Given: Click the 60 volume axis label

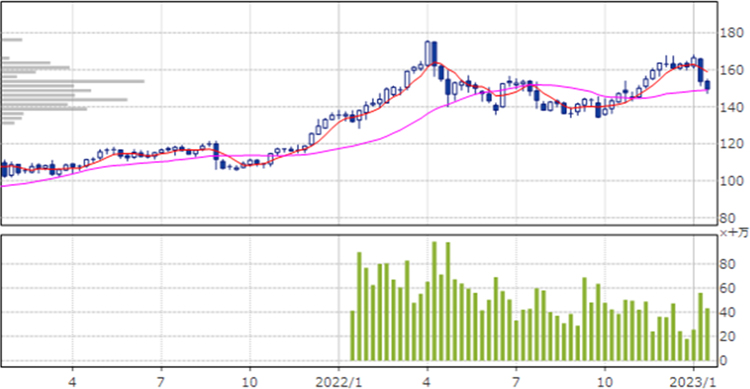Looking at the screenshot, I should (728, 289).
